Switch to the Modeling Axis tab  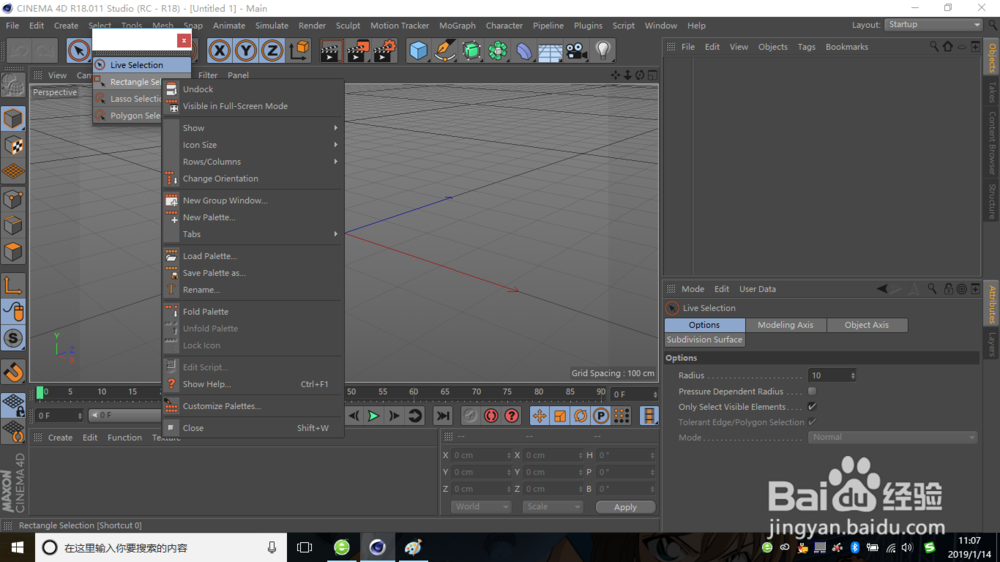[785, 325]
